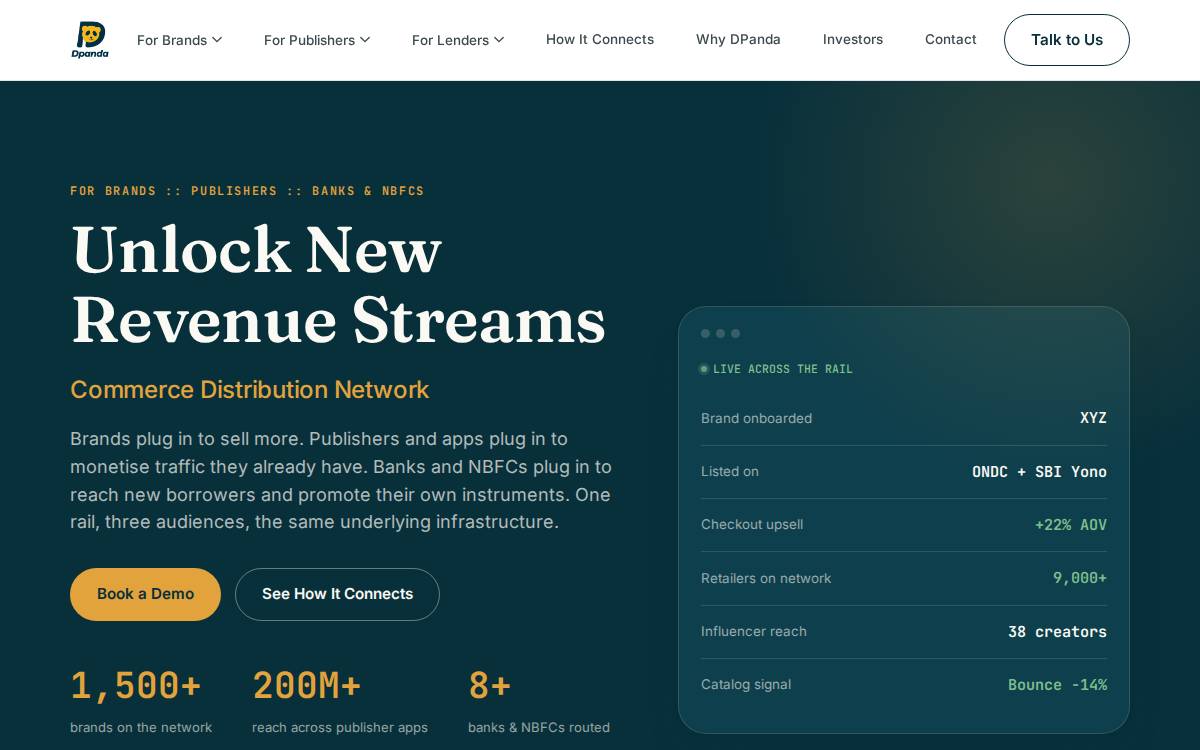This screenshot has height=750, width=1200.
Task: Click banks & NBFCs routed caption
Action: pyautogui.click(x=539, y=727)
